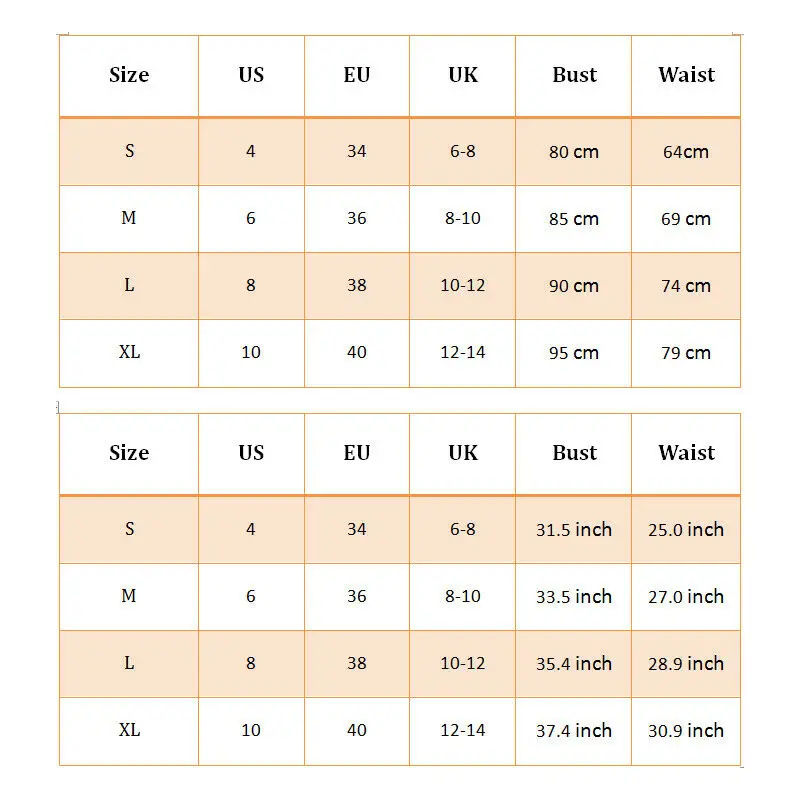The height and width of the screenshot is (800, 800).
Task: Select the XL size cell in the inch table
Action: pos(129,730)
